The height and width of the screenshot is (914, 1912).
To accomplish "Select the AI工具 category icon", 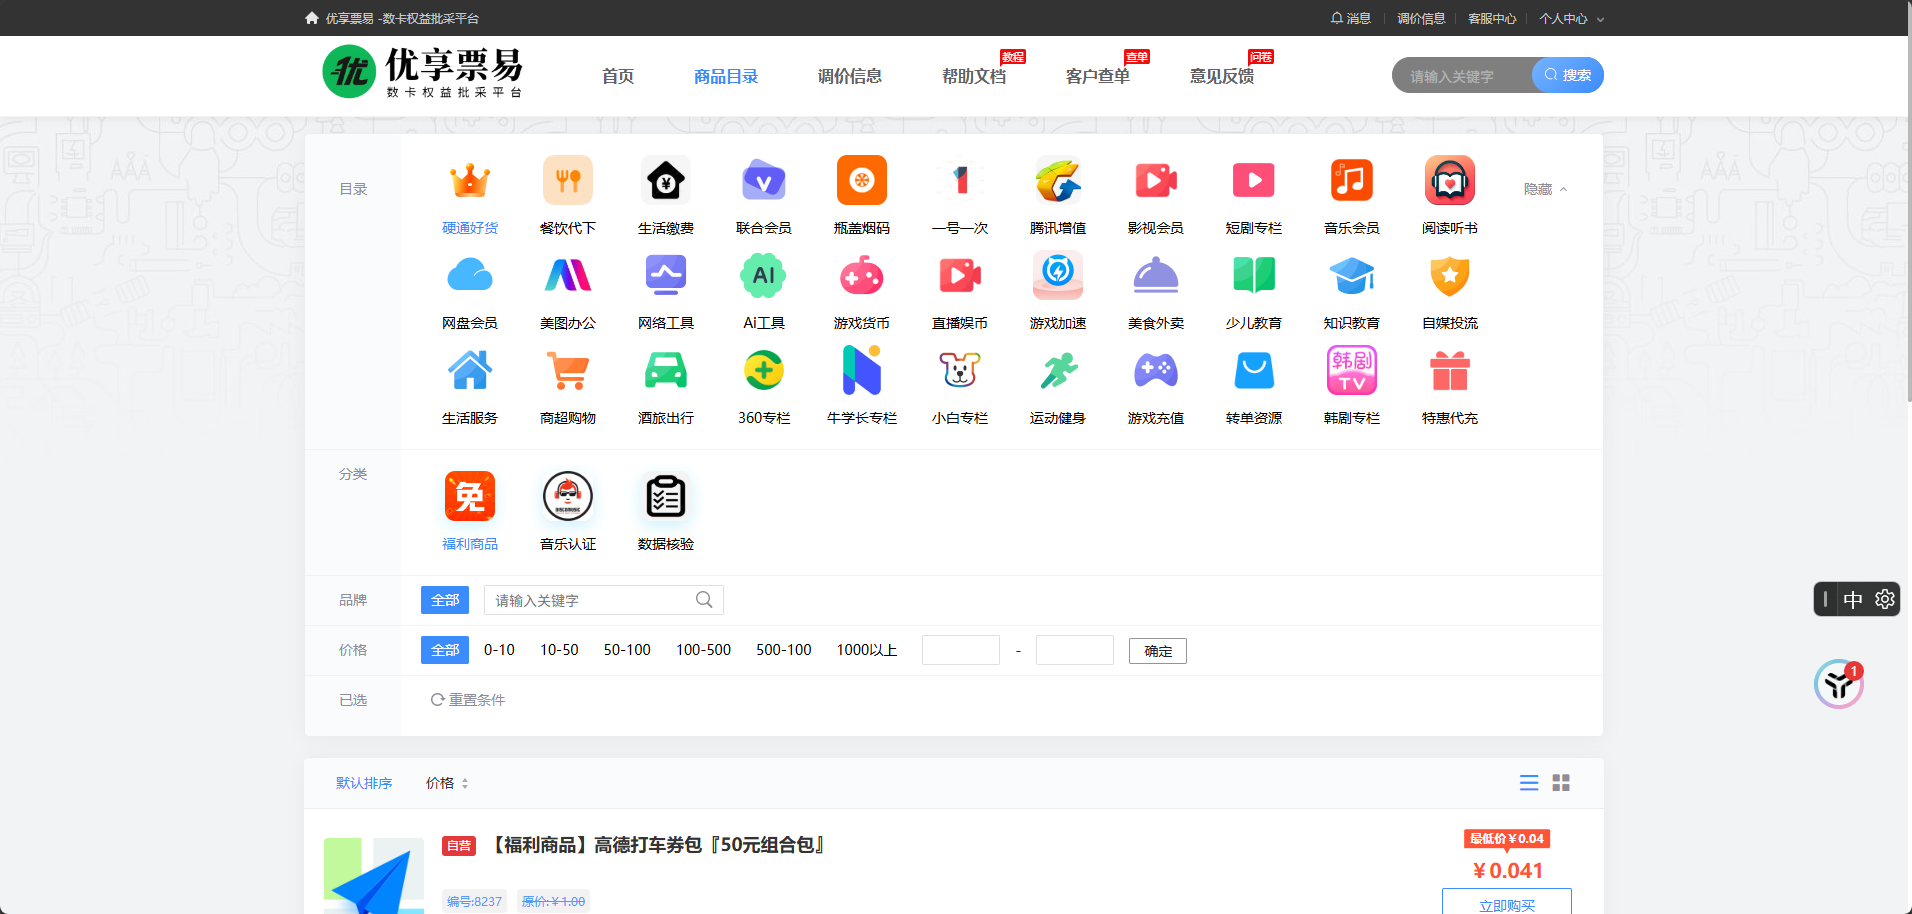I will coord(764,275).
